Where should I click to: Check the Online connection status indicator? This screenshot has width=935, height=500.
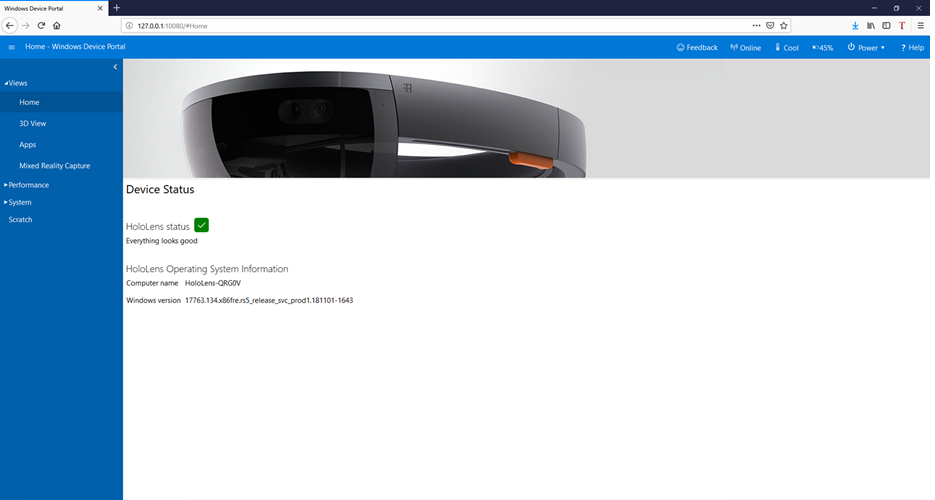745,48
